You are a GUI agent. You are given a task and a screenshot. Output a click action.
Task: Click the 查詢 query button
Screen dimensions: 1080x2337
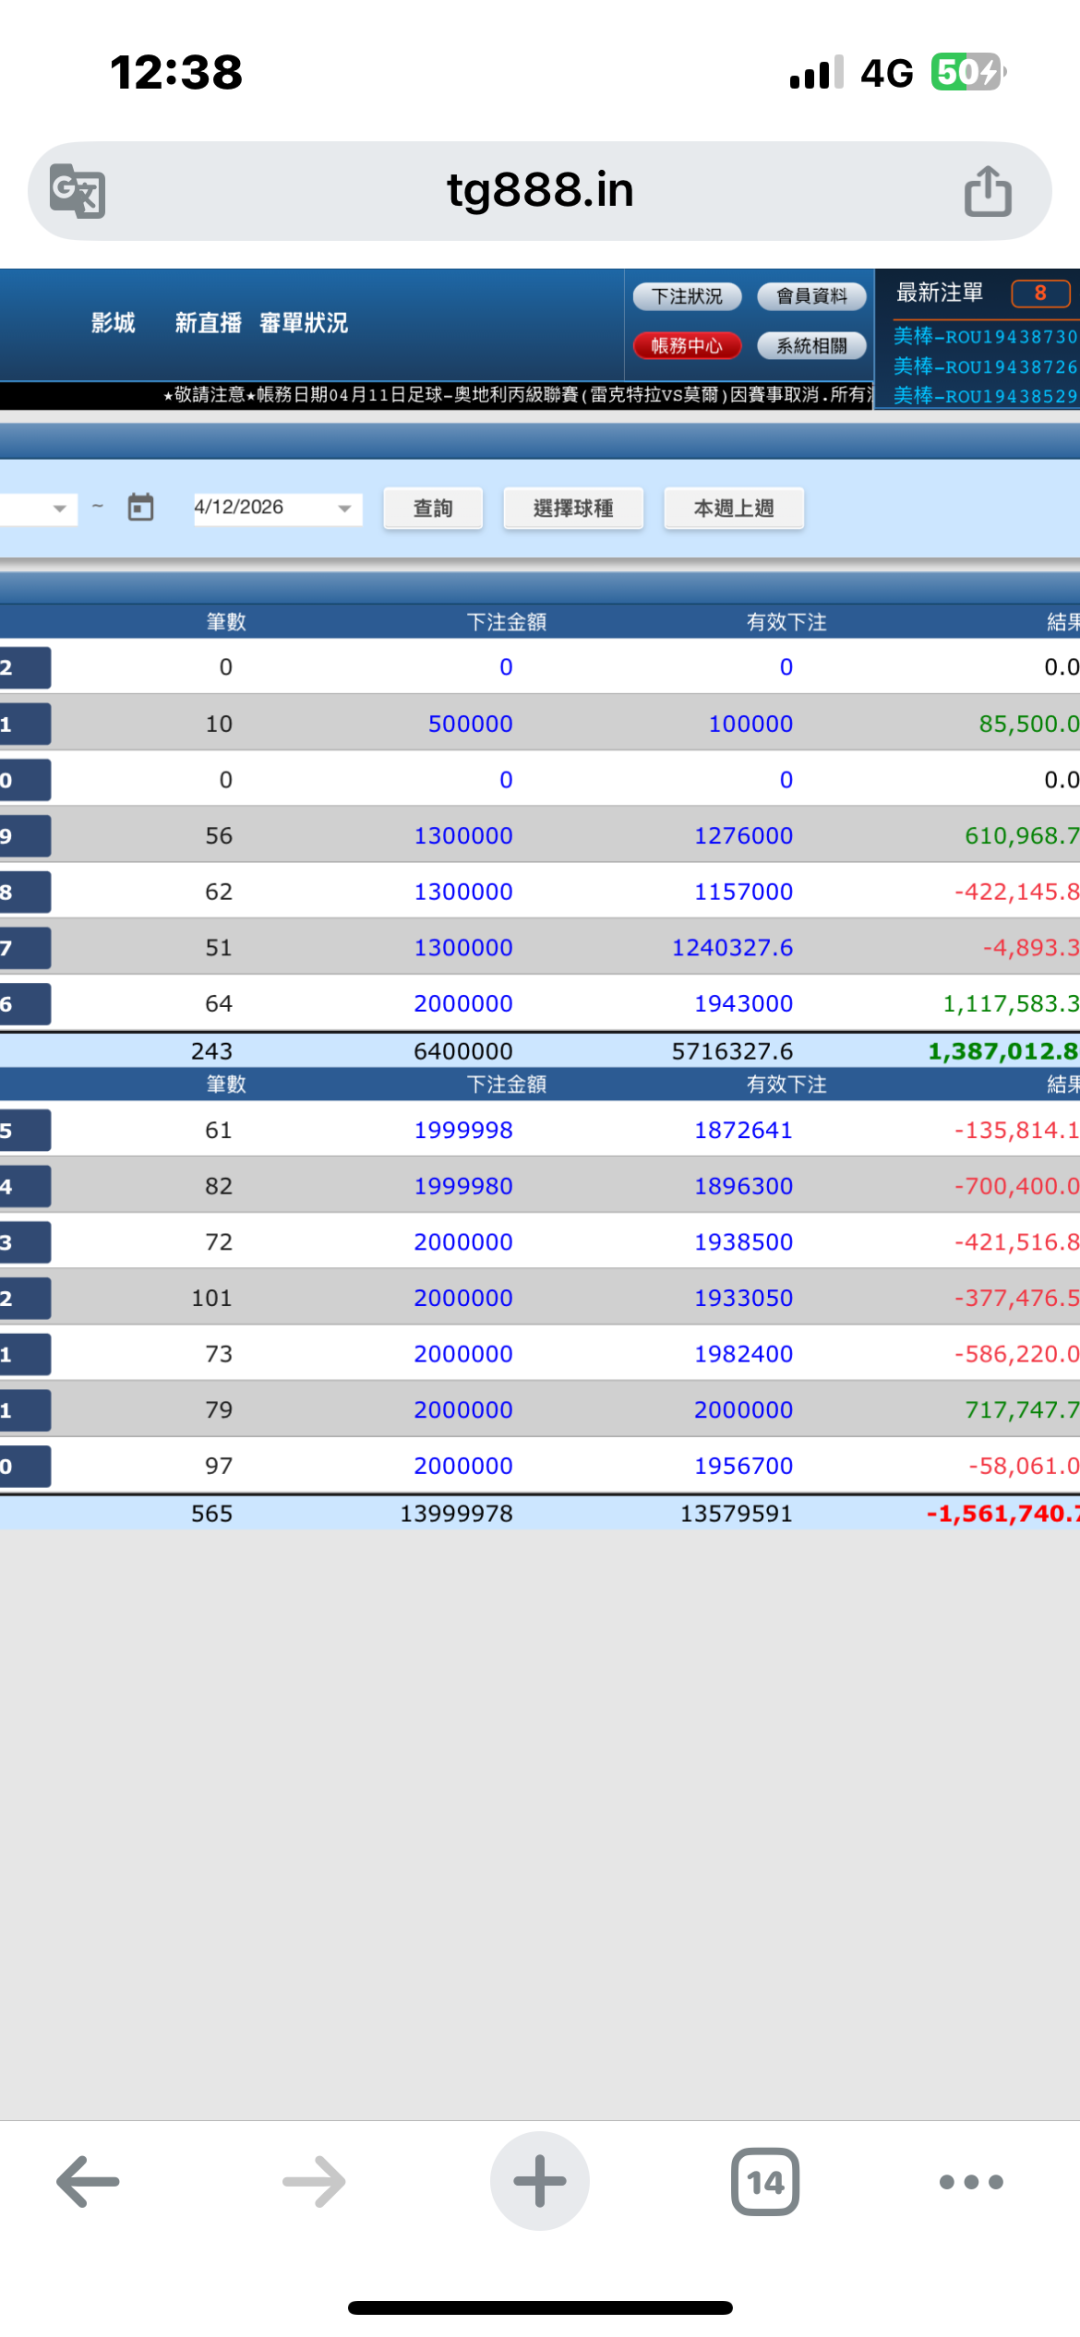[x=433, y=508]
